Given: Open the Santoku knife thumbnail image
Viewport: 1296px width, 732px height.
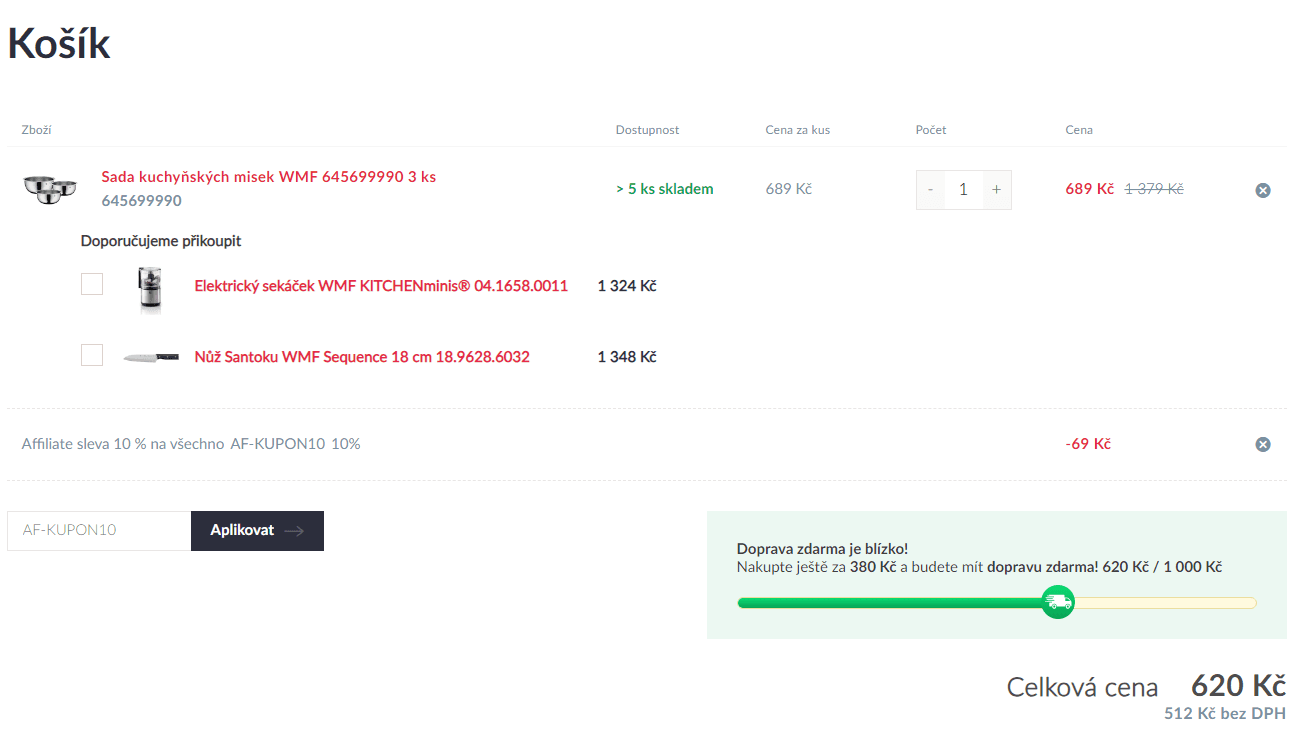Looking at the screenshot, I should point(151,357).
